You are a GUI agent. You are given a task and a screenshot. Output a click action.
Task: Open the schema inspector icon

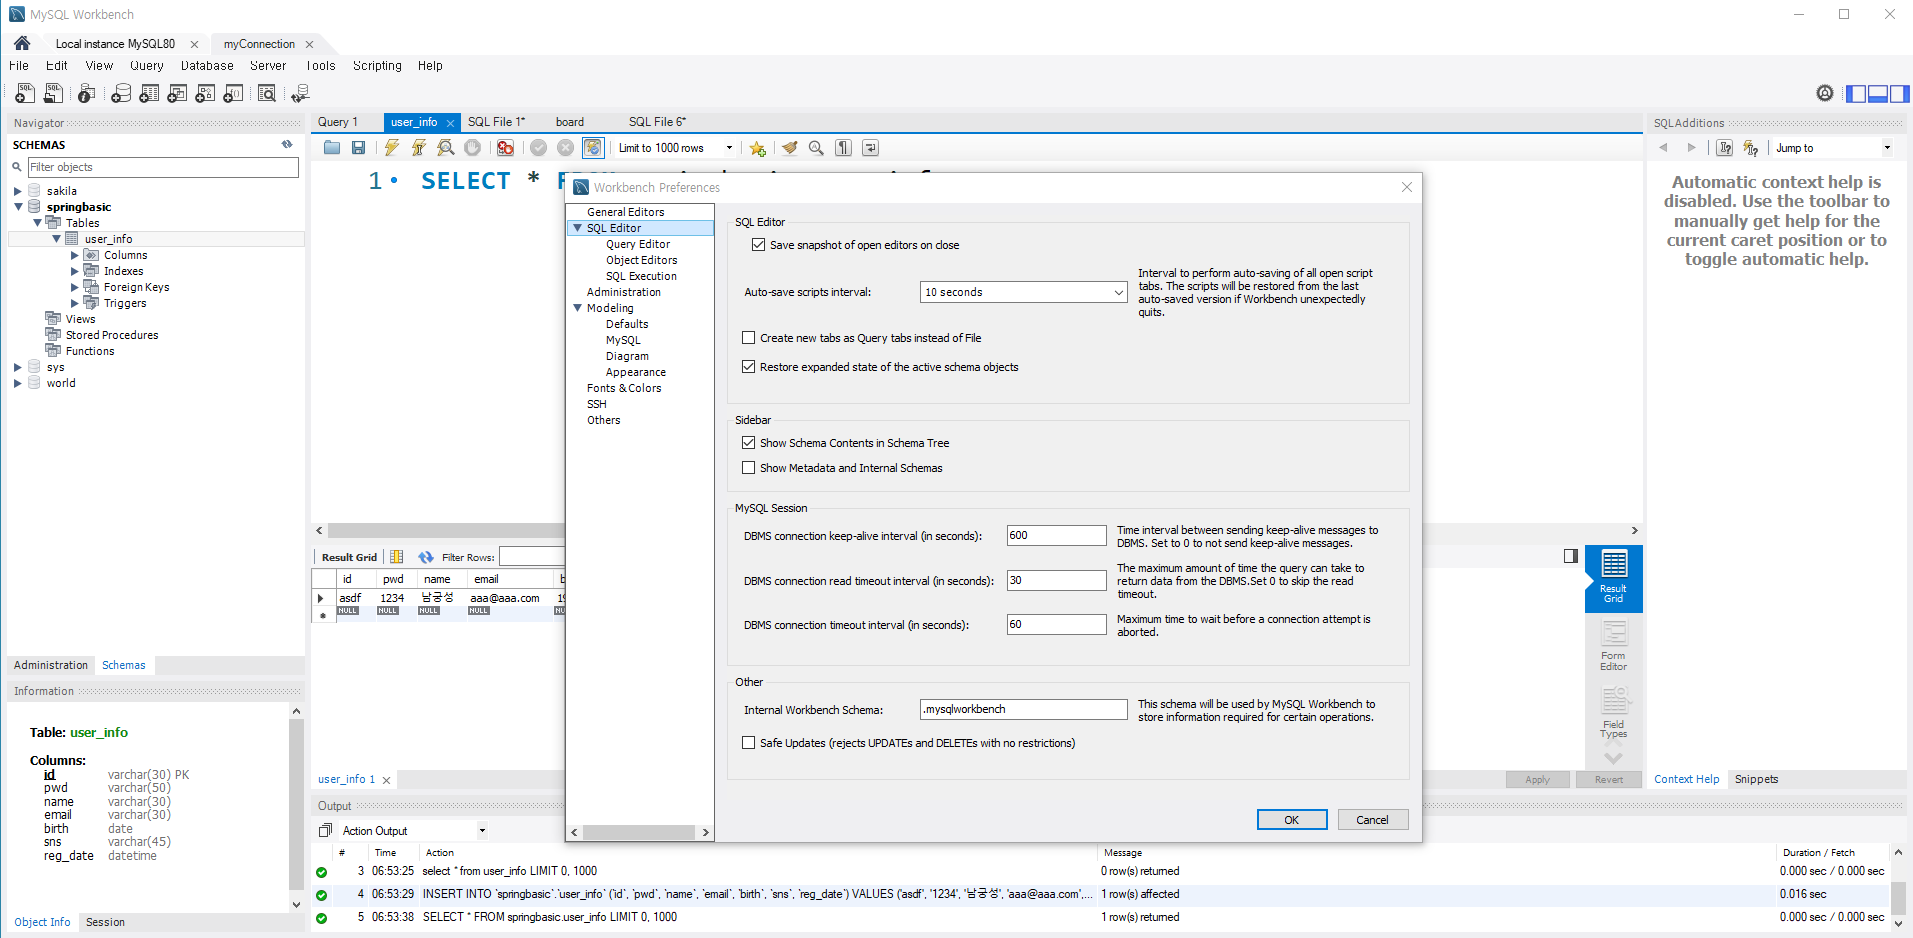coord(87,93)
